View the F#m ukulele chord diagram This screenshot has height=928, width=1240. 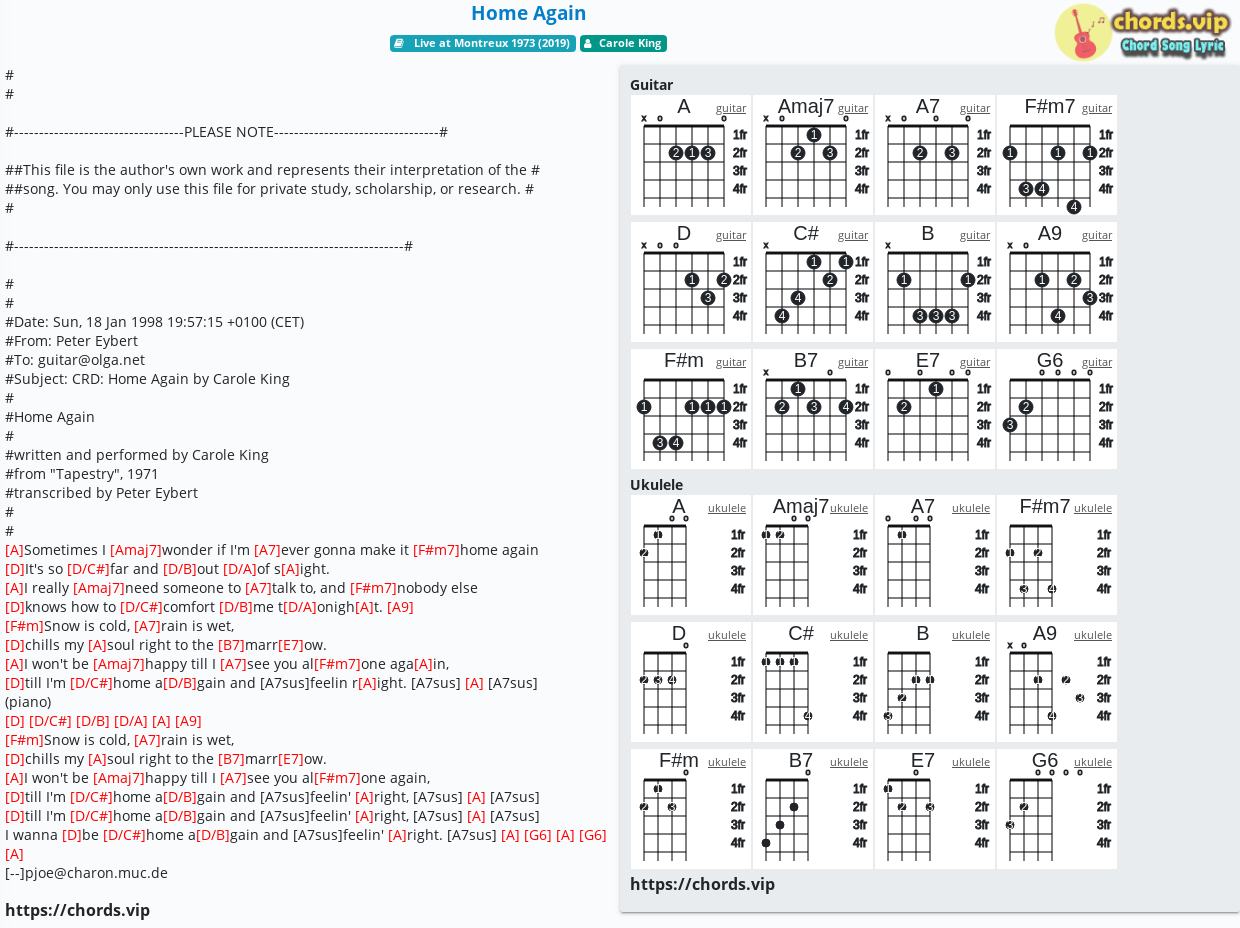pyautogui.click(x=691, y=809)
